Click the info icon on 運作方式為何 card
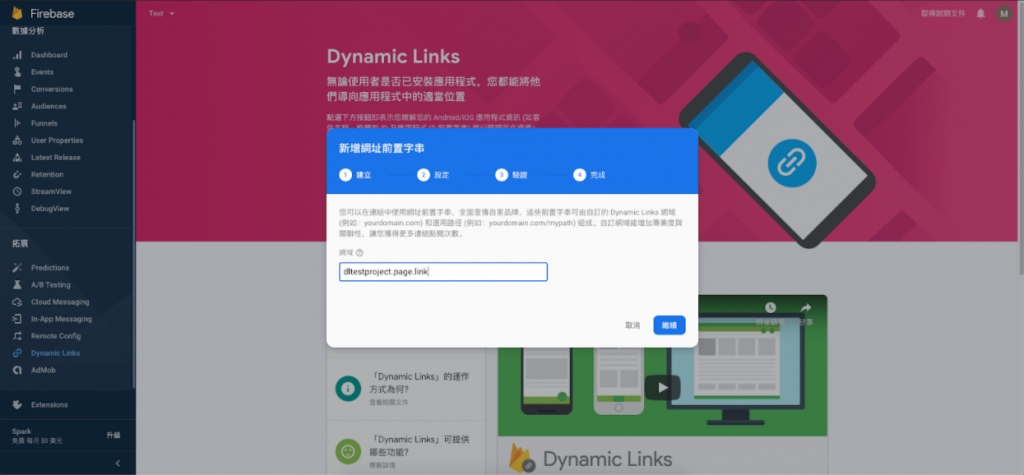The height and width of the screenshot is (475, 1024). point(348,388)
